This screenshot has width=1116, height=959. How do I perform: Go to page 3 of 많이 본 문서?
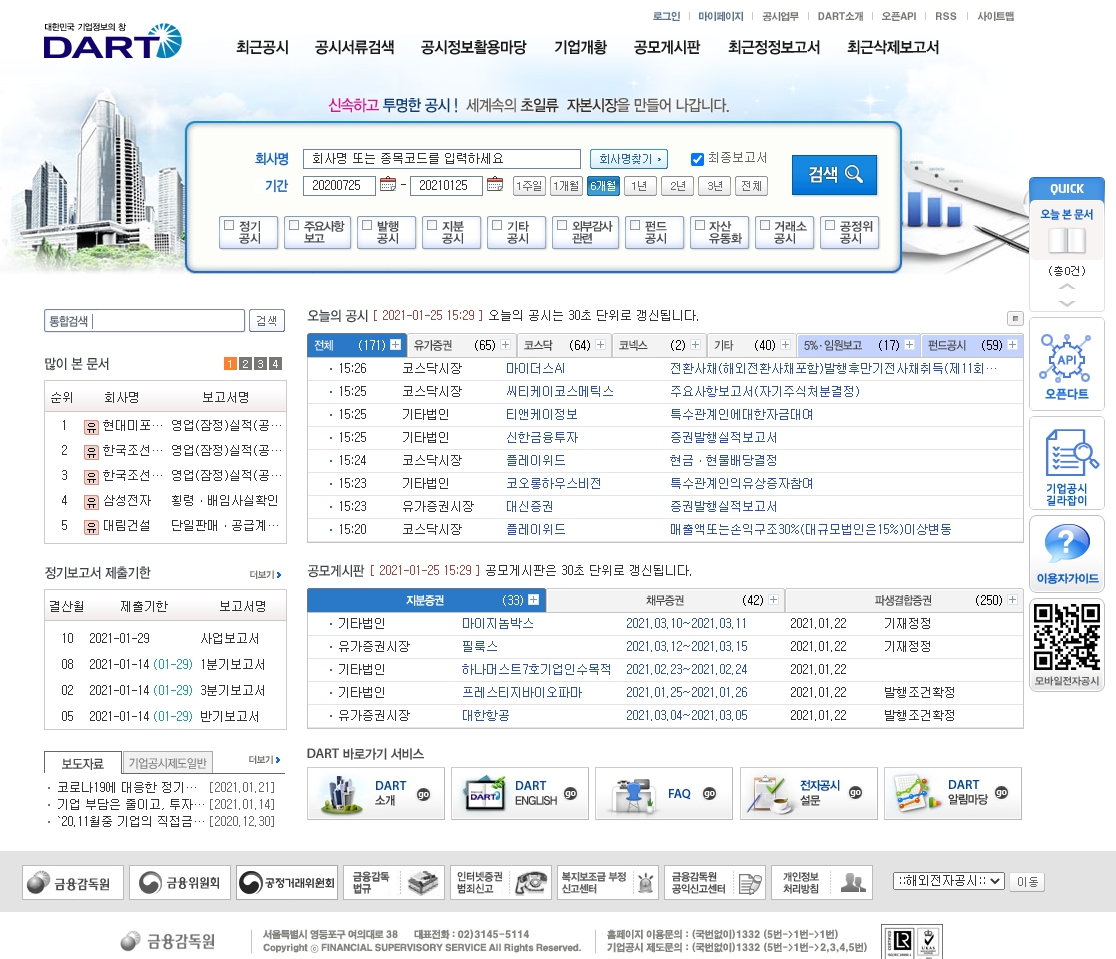[260, 364]
